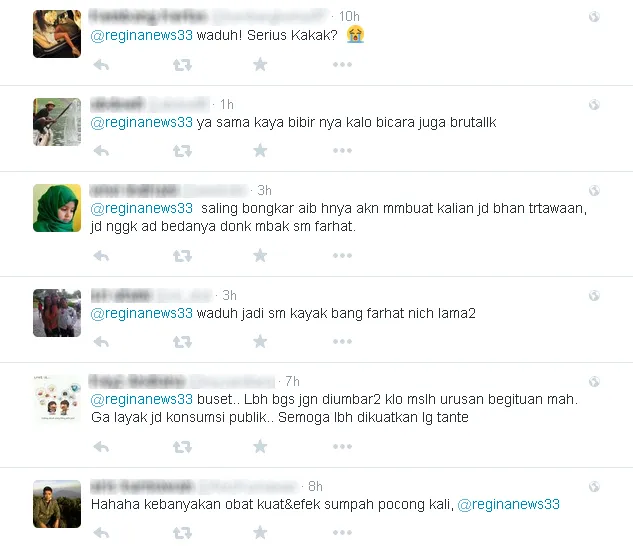633x550 pixels.
Task: Click @reginanews33 mention in the first tweet
Action: click(x=142, y=36)
